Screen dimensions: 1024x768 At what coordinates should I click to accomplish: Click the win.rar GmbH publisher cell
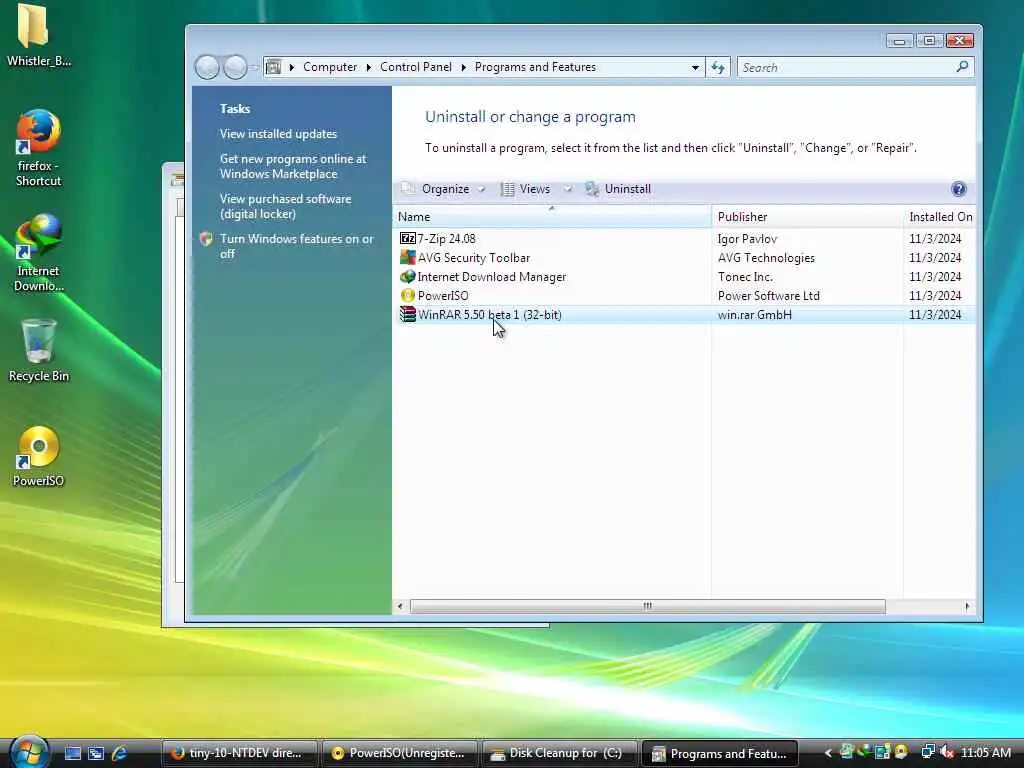[x=754, y=315]
